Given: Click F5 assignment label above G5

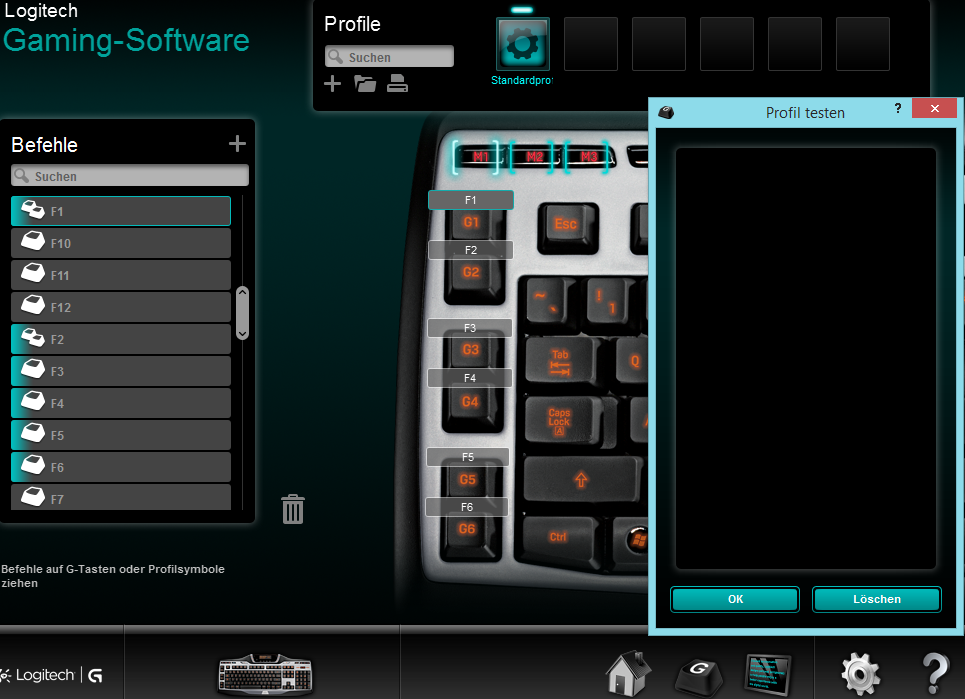Looking at the screenshot, I should point(468,457).
